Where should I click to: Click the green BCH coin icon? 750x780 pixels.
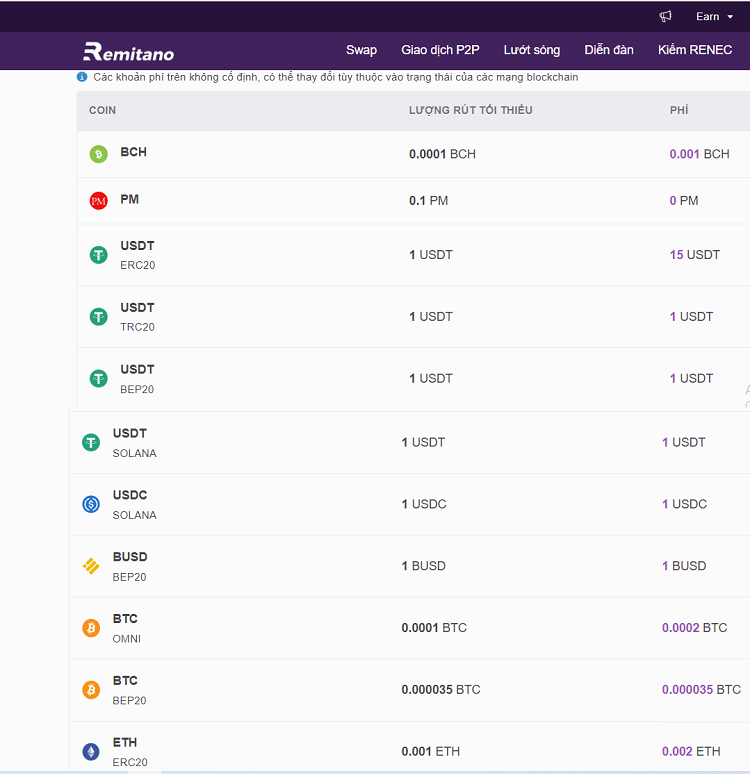pos(98,154)
